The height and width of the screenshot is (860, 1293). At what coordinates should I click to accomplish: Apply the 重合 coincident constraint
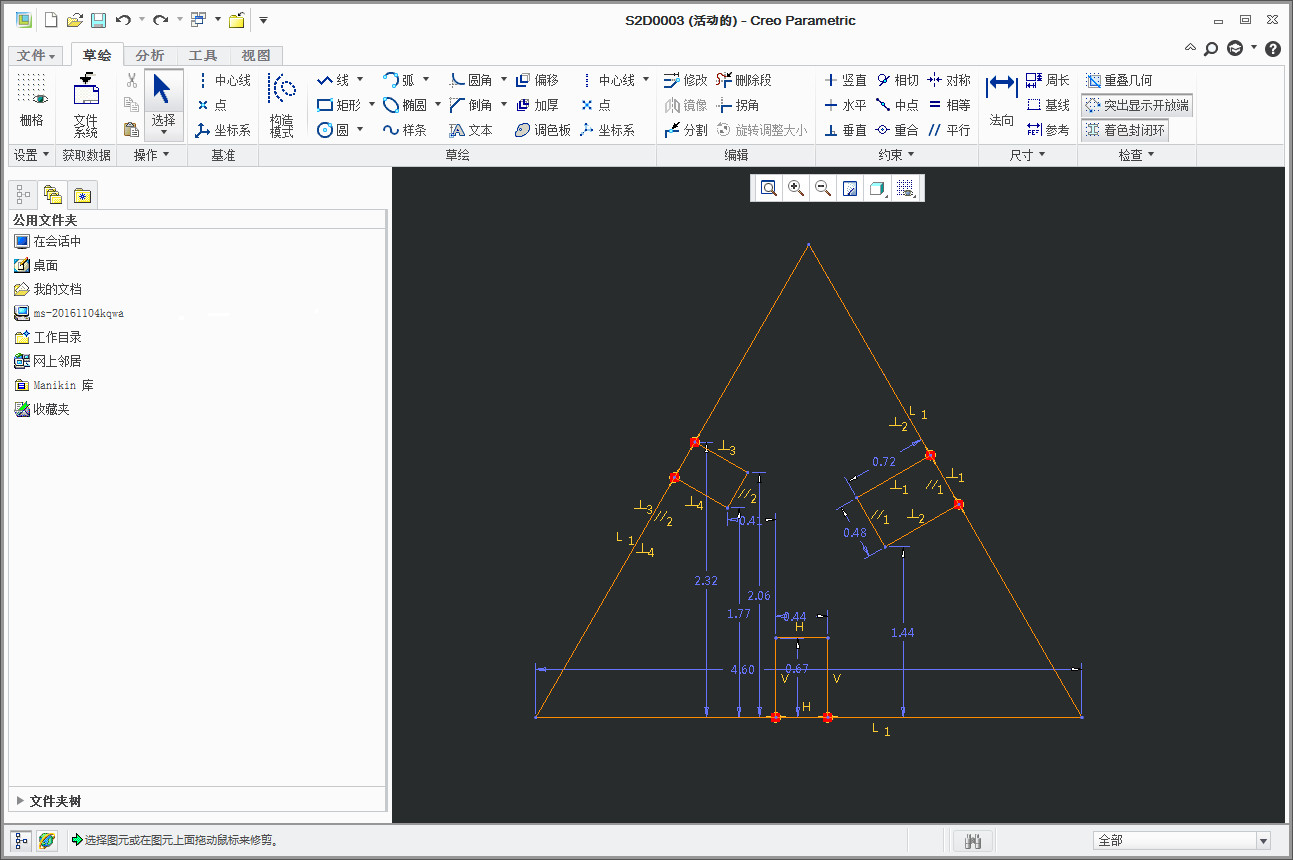897,130
